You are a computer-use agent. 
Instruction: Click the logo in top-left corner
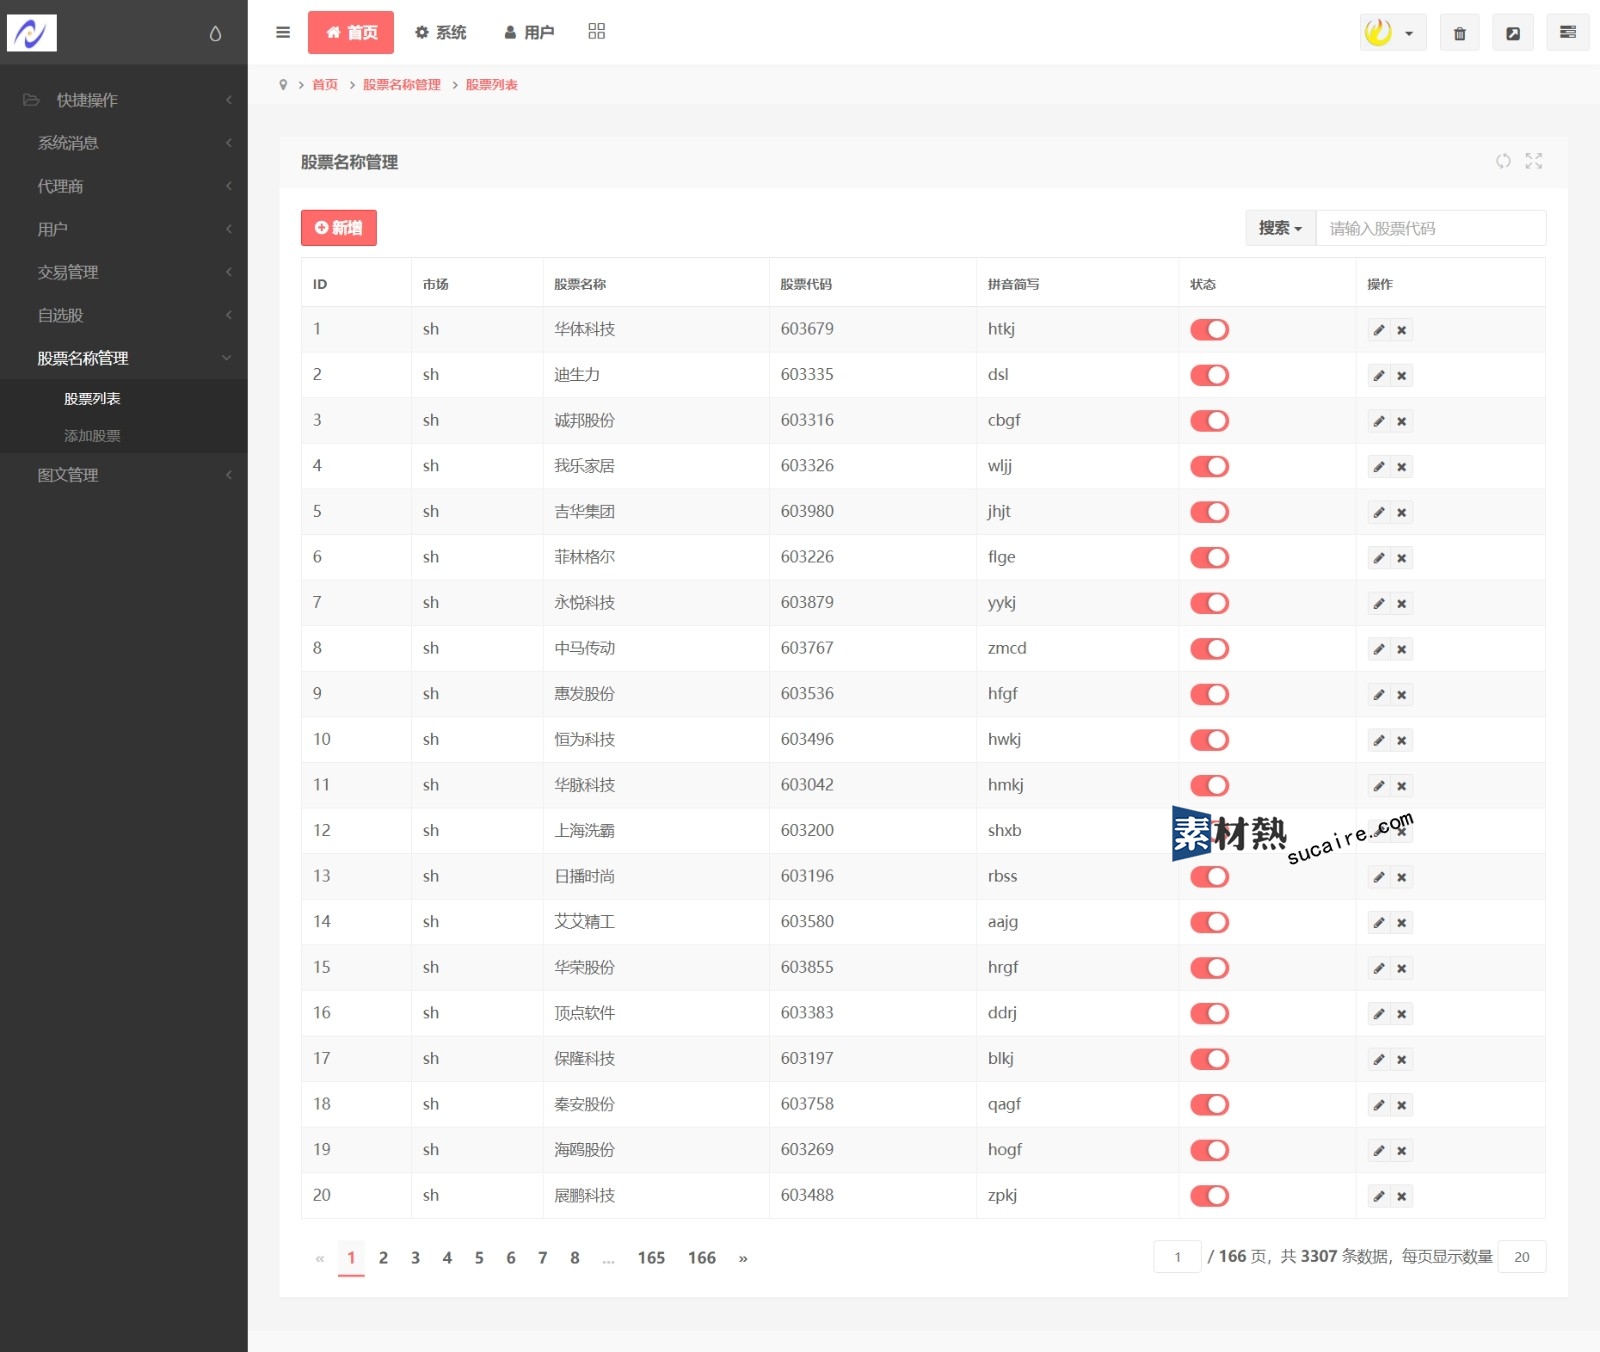tap(32, 33)
